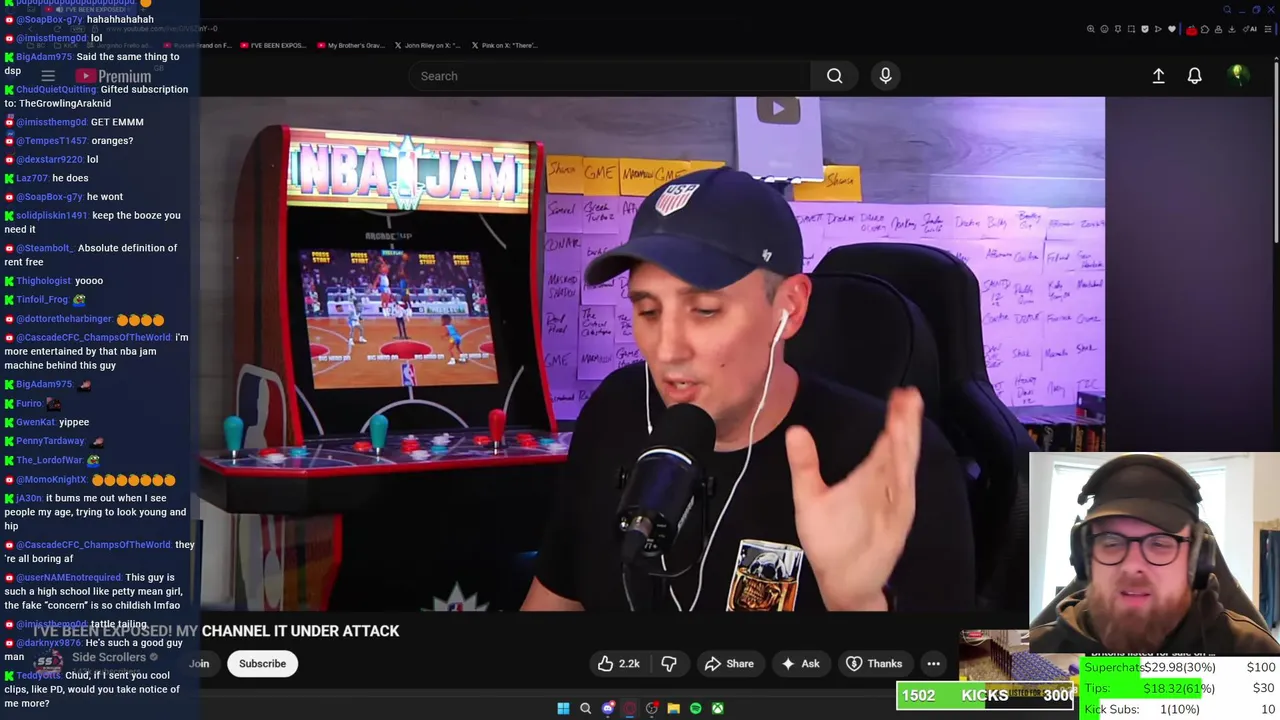
Task: Click the Ask button below video
Action: pyautogui.click(x=800, y=664)
